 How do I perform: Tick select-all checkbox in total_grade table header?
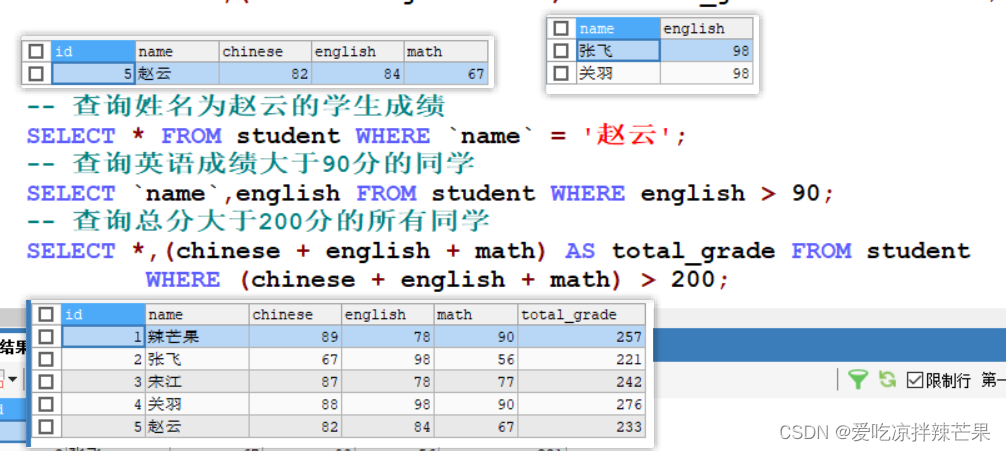[x=46, y=314]
